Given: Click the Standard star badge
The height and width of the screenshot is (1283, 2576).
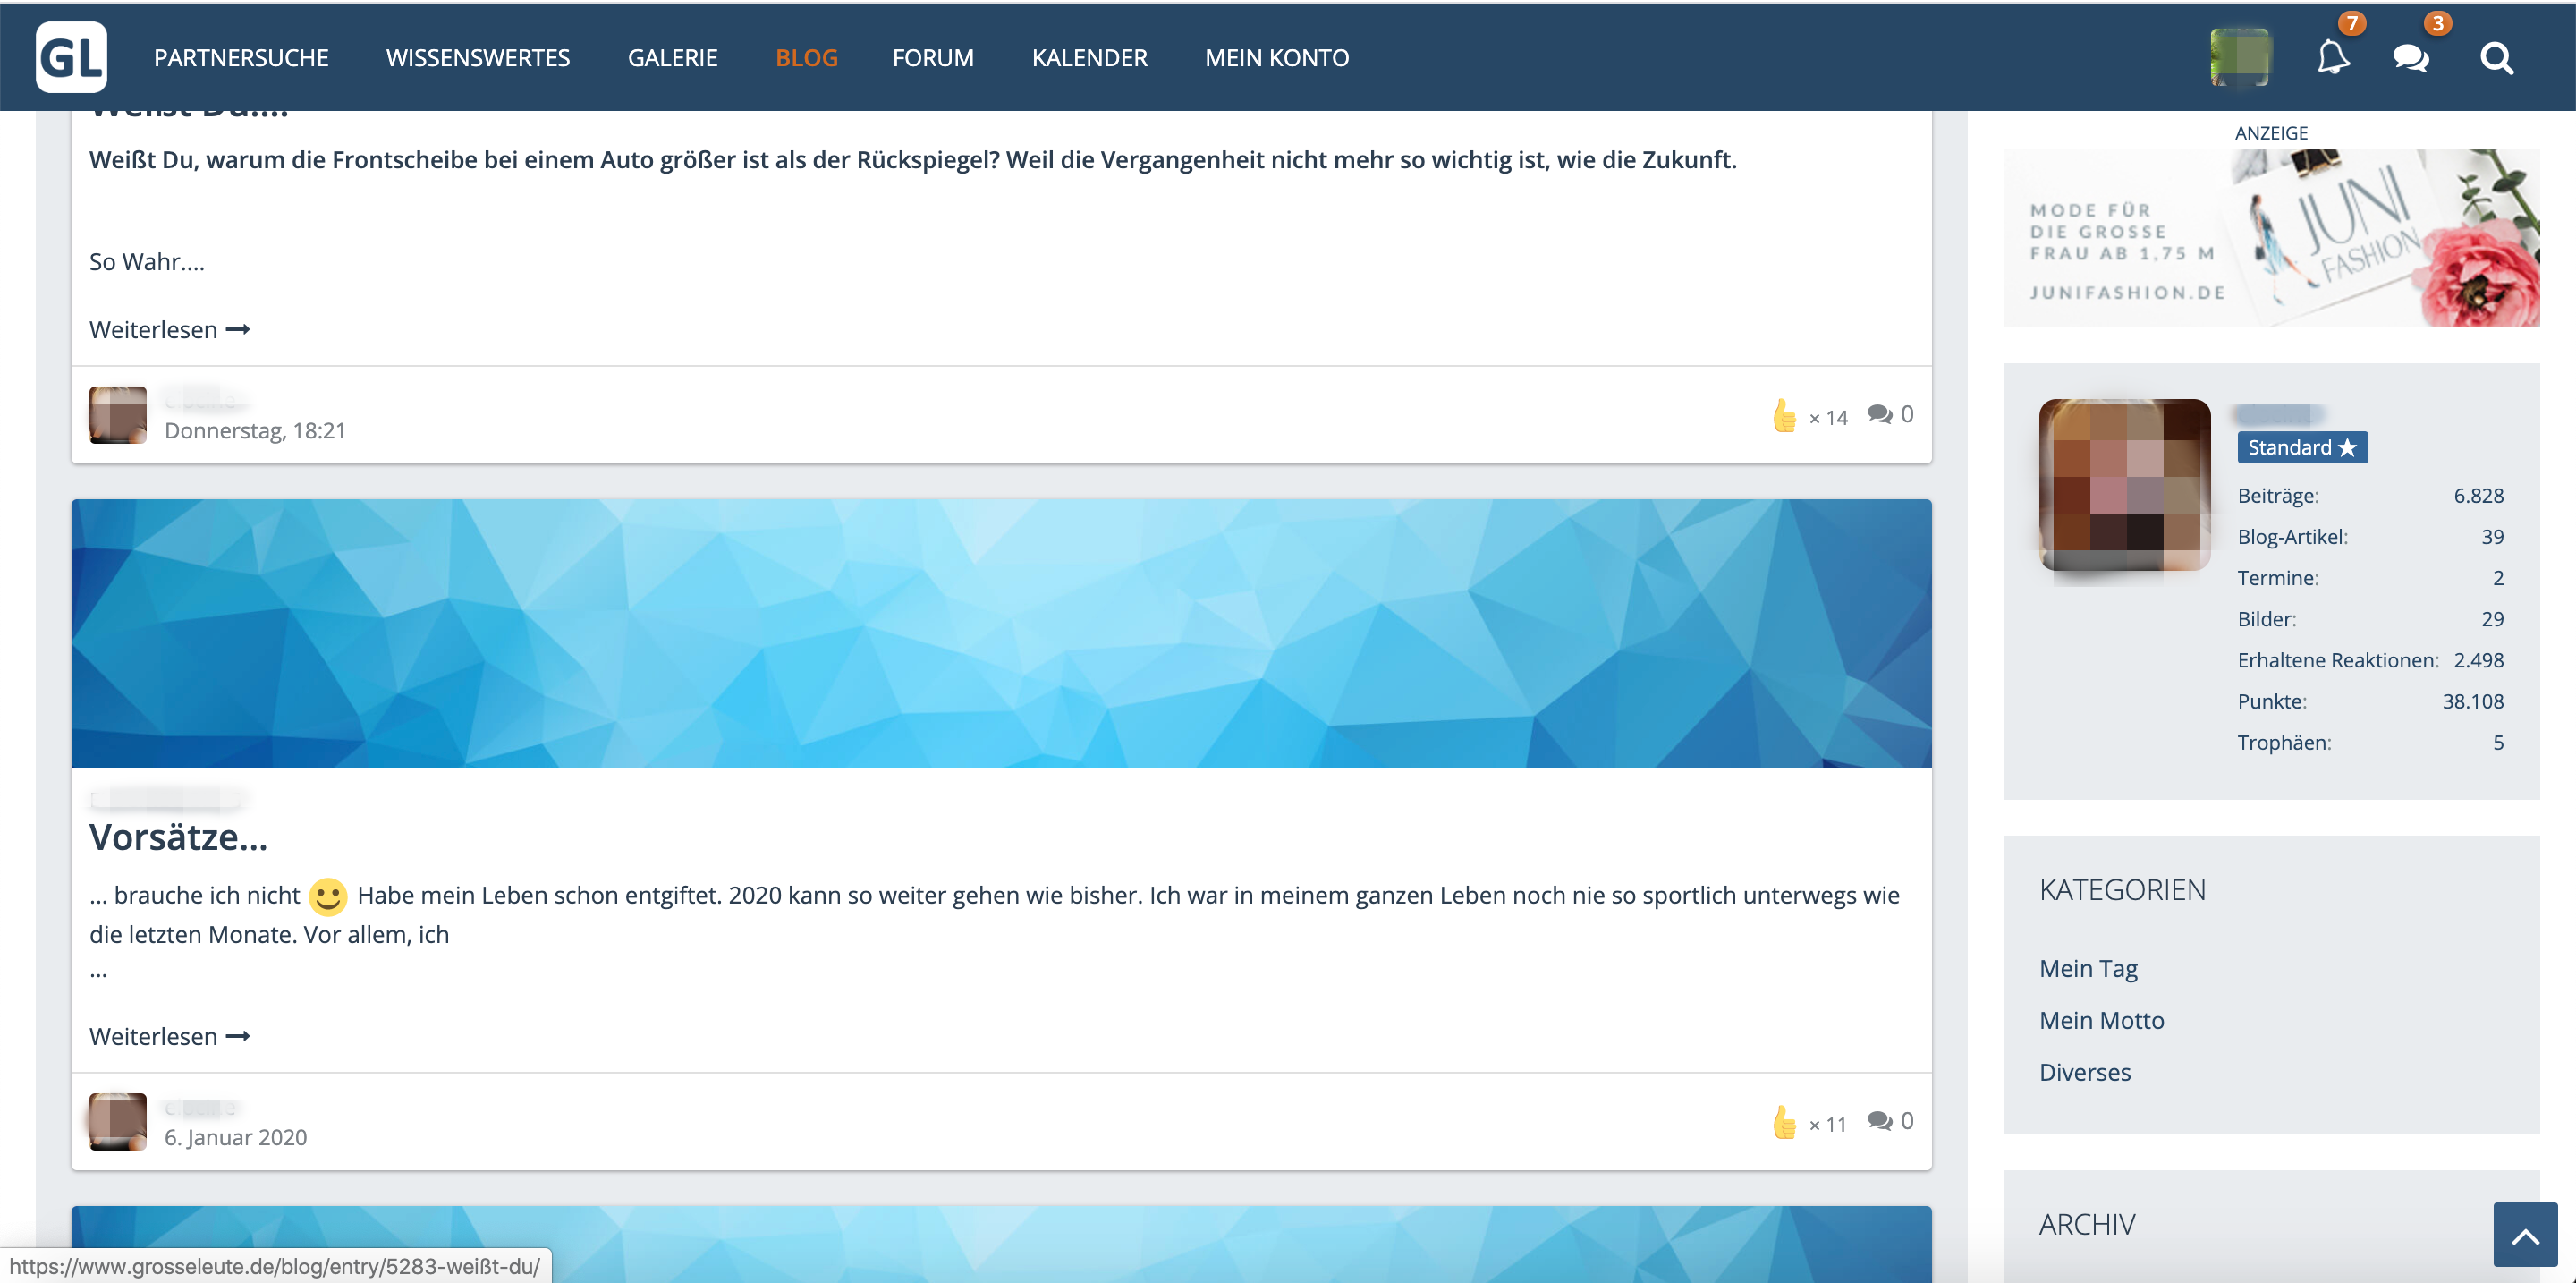Looking at the screenshot, I should click(2302, 448).
